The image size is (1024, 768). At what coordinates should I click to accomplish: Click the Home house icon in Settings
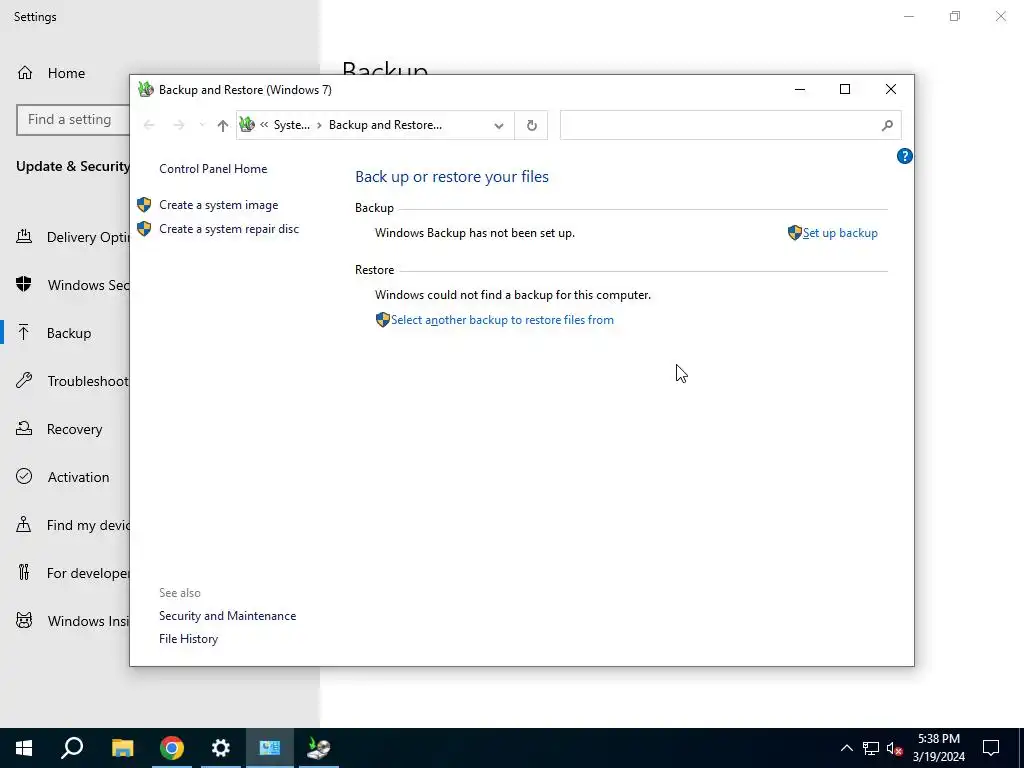25,72
